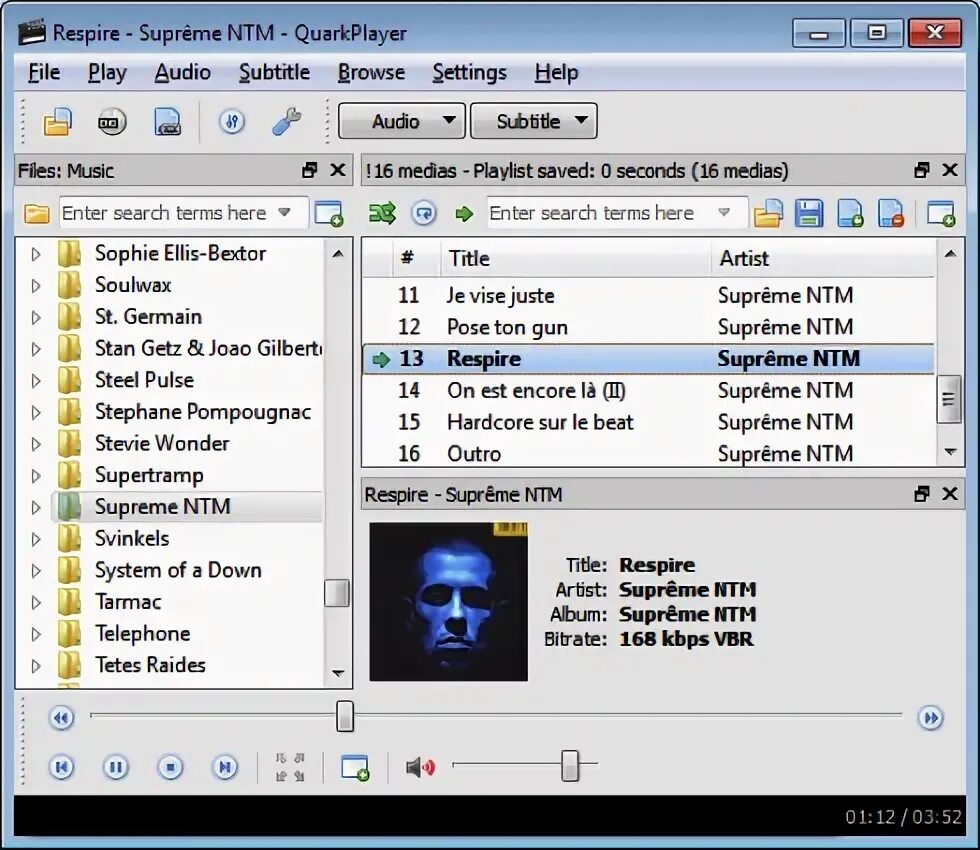
Task: Open a media file from the toolbar
Action: pyautogui.click(x=57, y=120)
